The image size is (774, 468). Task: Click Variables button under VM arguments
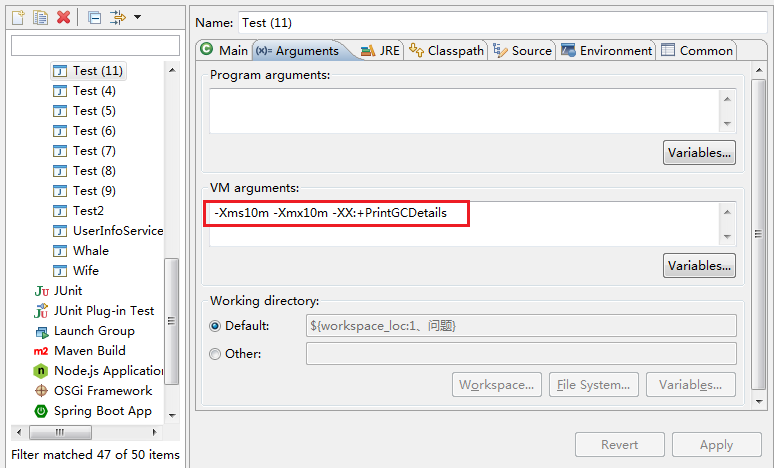tap(699, 266)
